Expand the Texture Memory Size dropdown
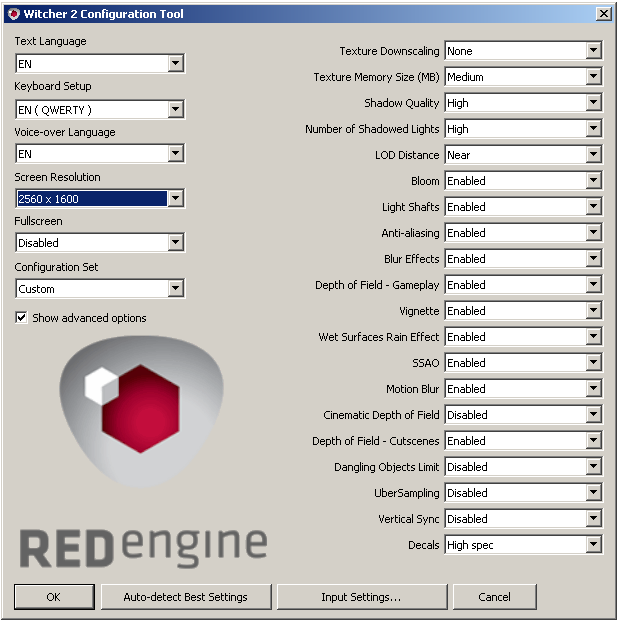The width and height of the screenshot is (617, 620). click(x=523, y=77)
